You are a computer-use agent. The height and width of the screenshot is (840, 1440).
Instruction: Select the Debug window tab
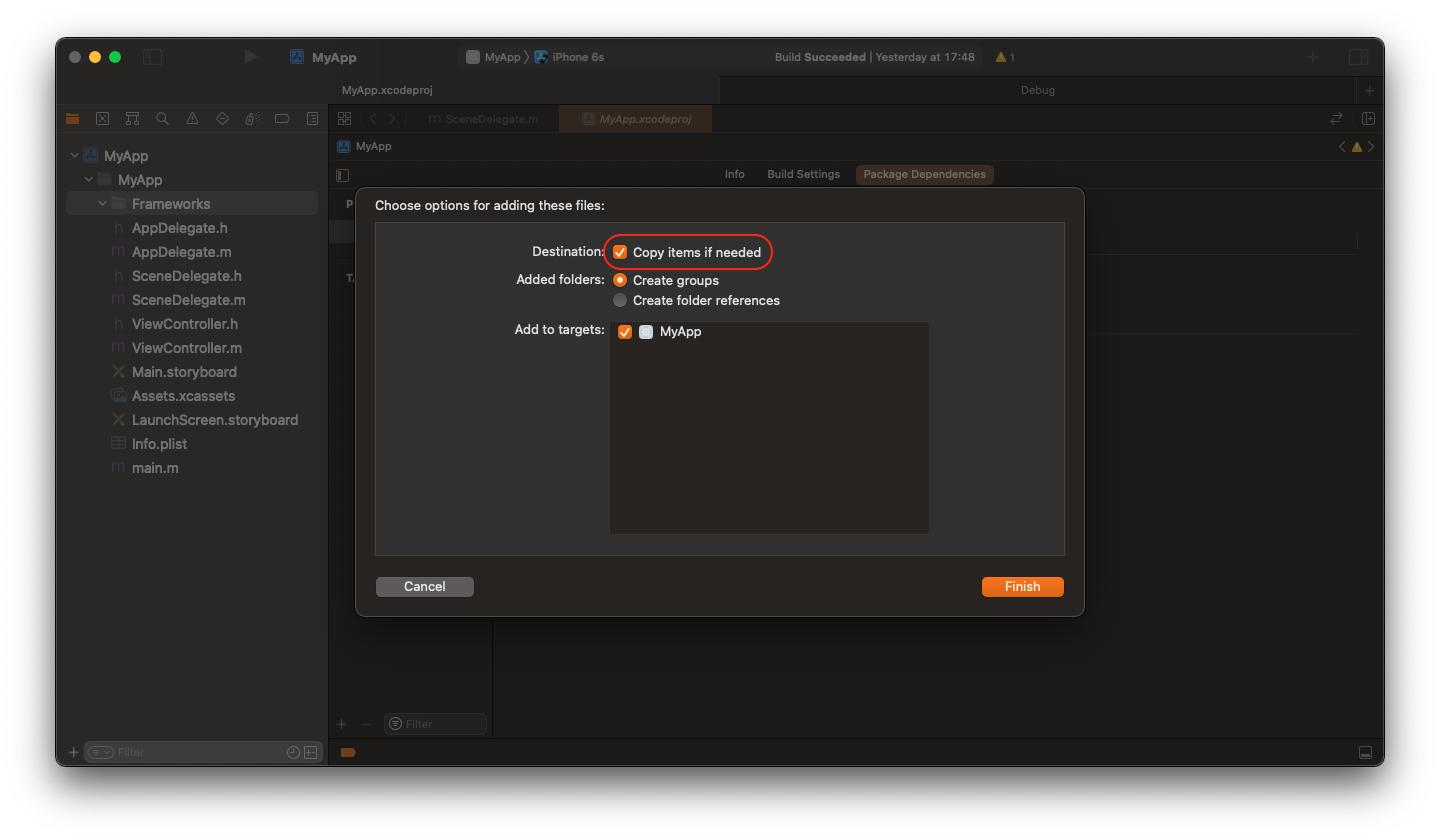1037,90
